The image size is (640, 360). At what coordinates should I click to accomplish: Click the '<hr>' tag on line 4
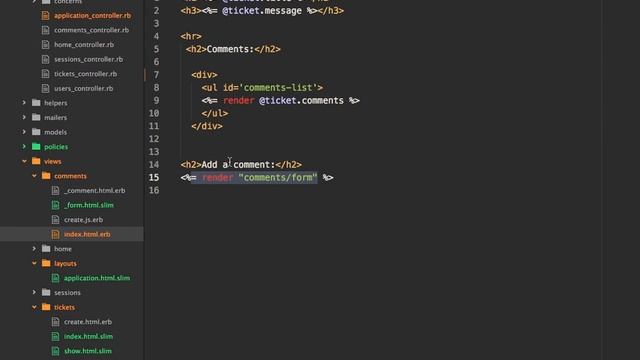(x=191, y=36)
